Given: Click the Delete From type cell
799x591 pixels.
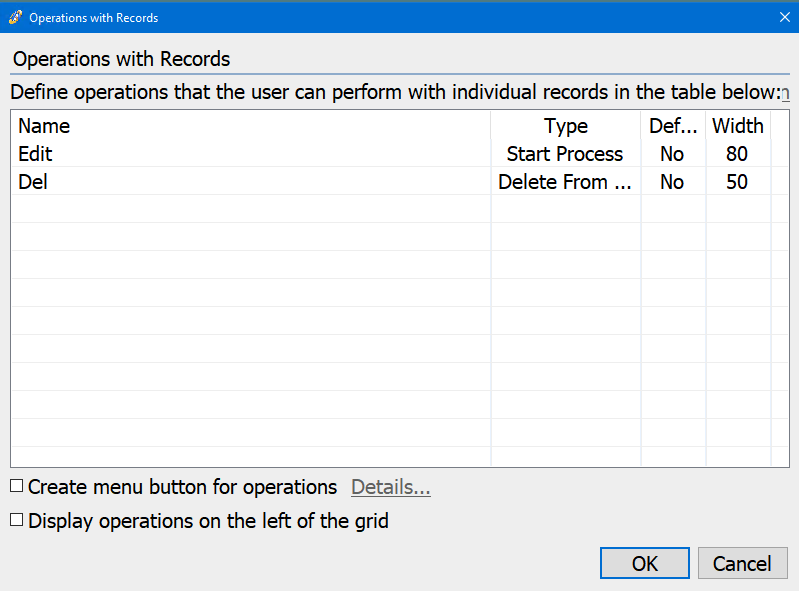Looking at the screenshot, I should [x=566, y=182].
